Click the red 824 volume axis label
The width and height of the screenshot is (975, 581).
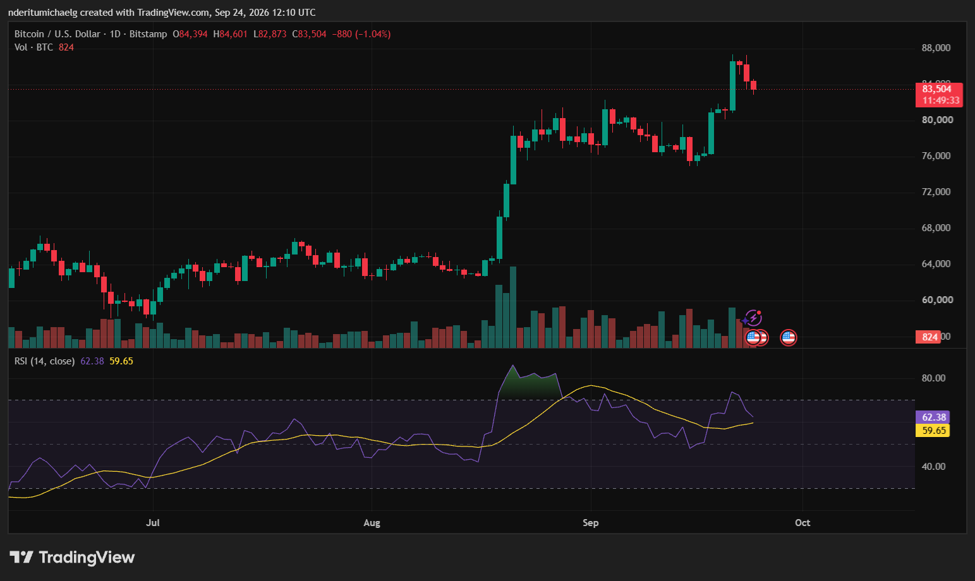tap(928, 337)
